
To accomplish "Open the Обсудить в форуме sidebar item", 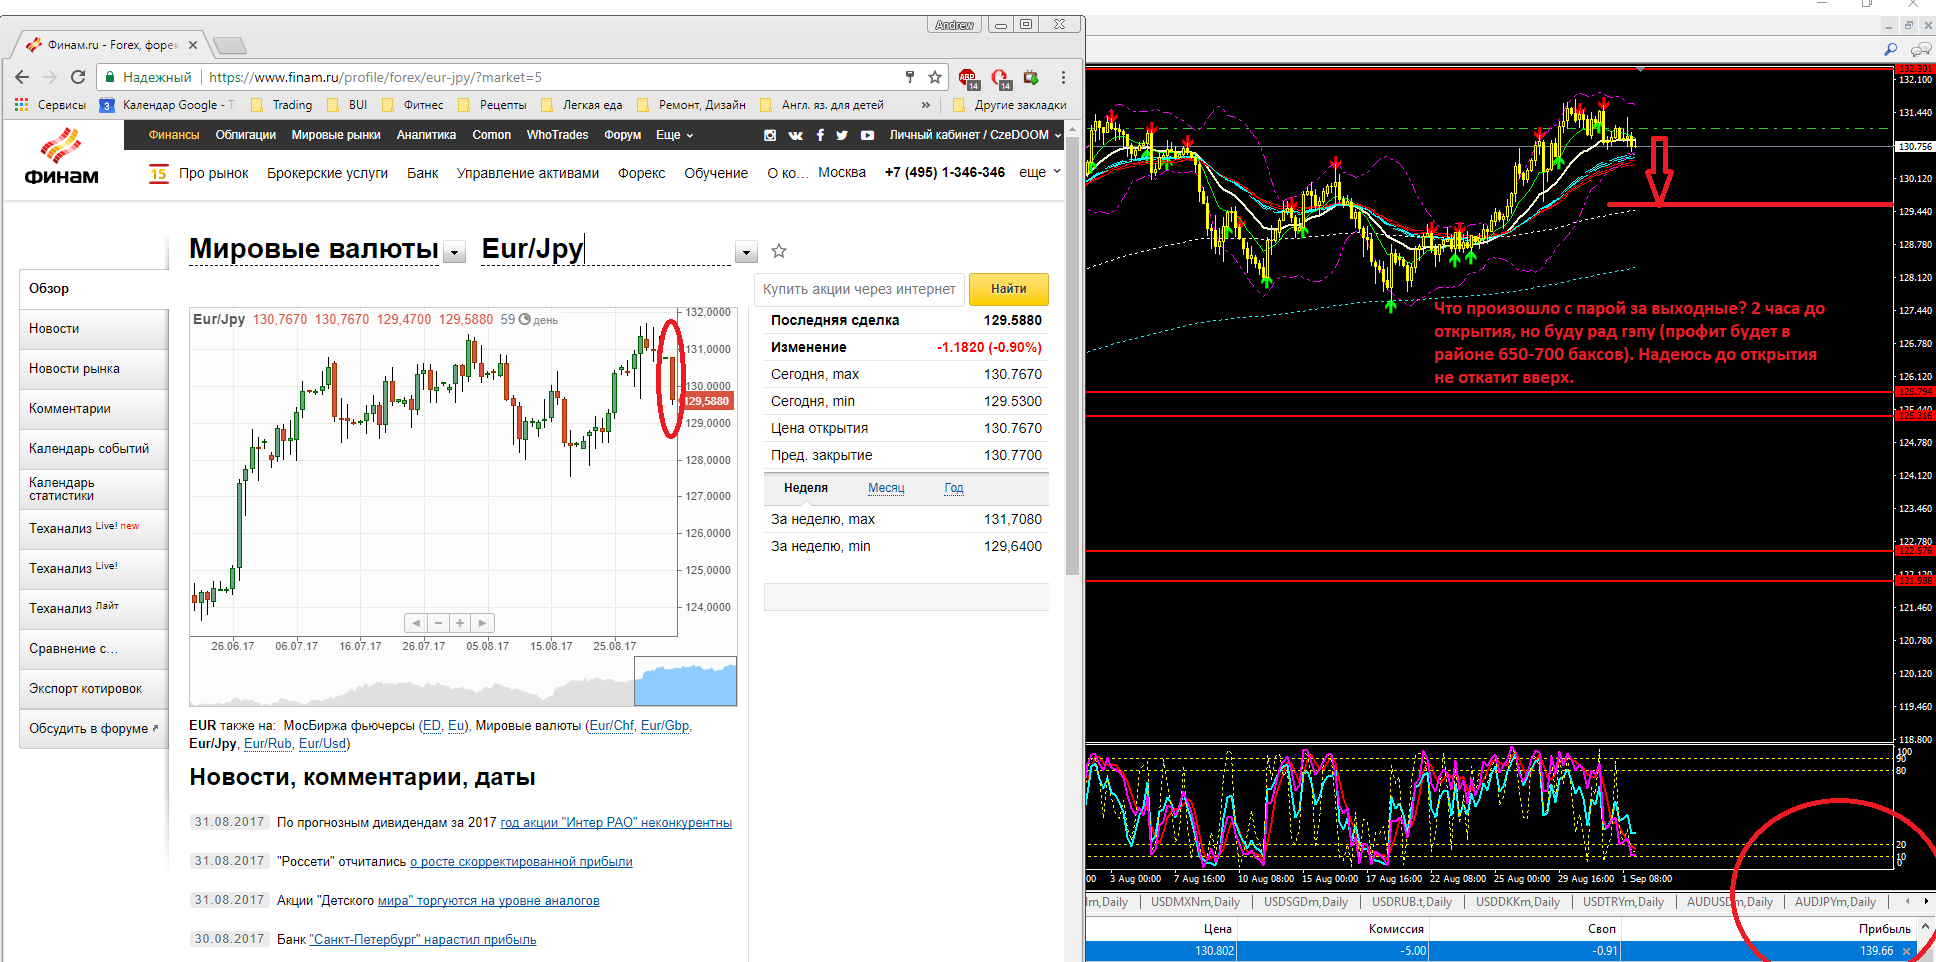I will pyautogui.click(x=94, y=729).
